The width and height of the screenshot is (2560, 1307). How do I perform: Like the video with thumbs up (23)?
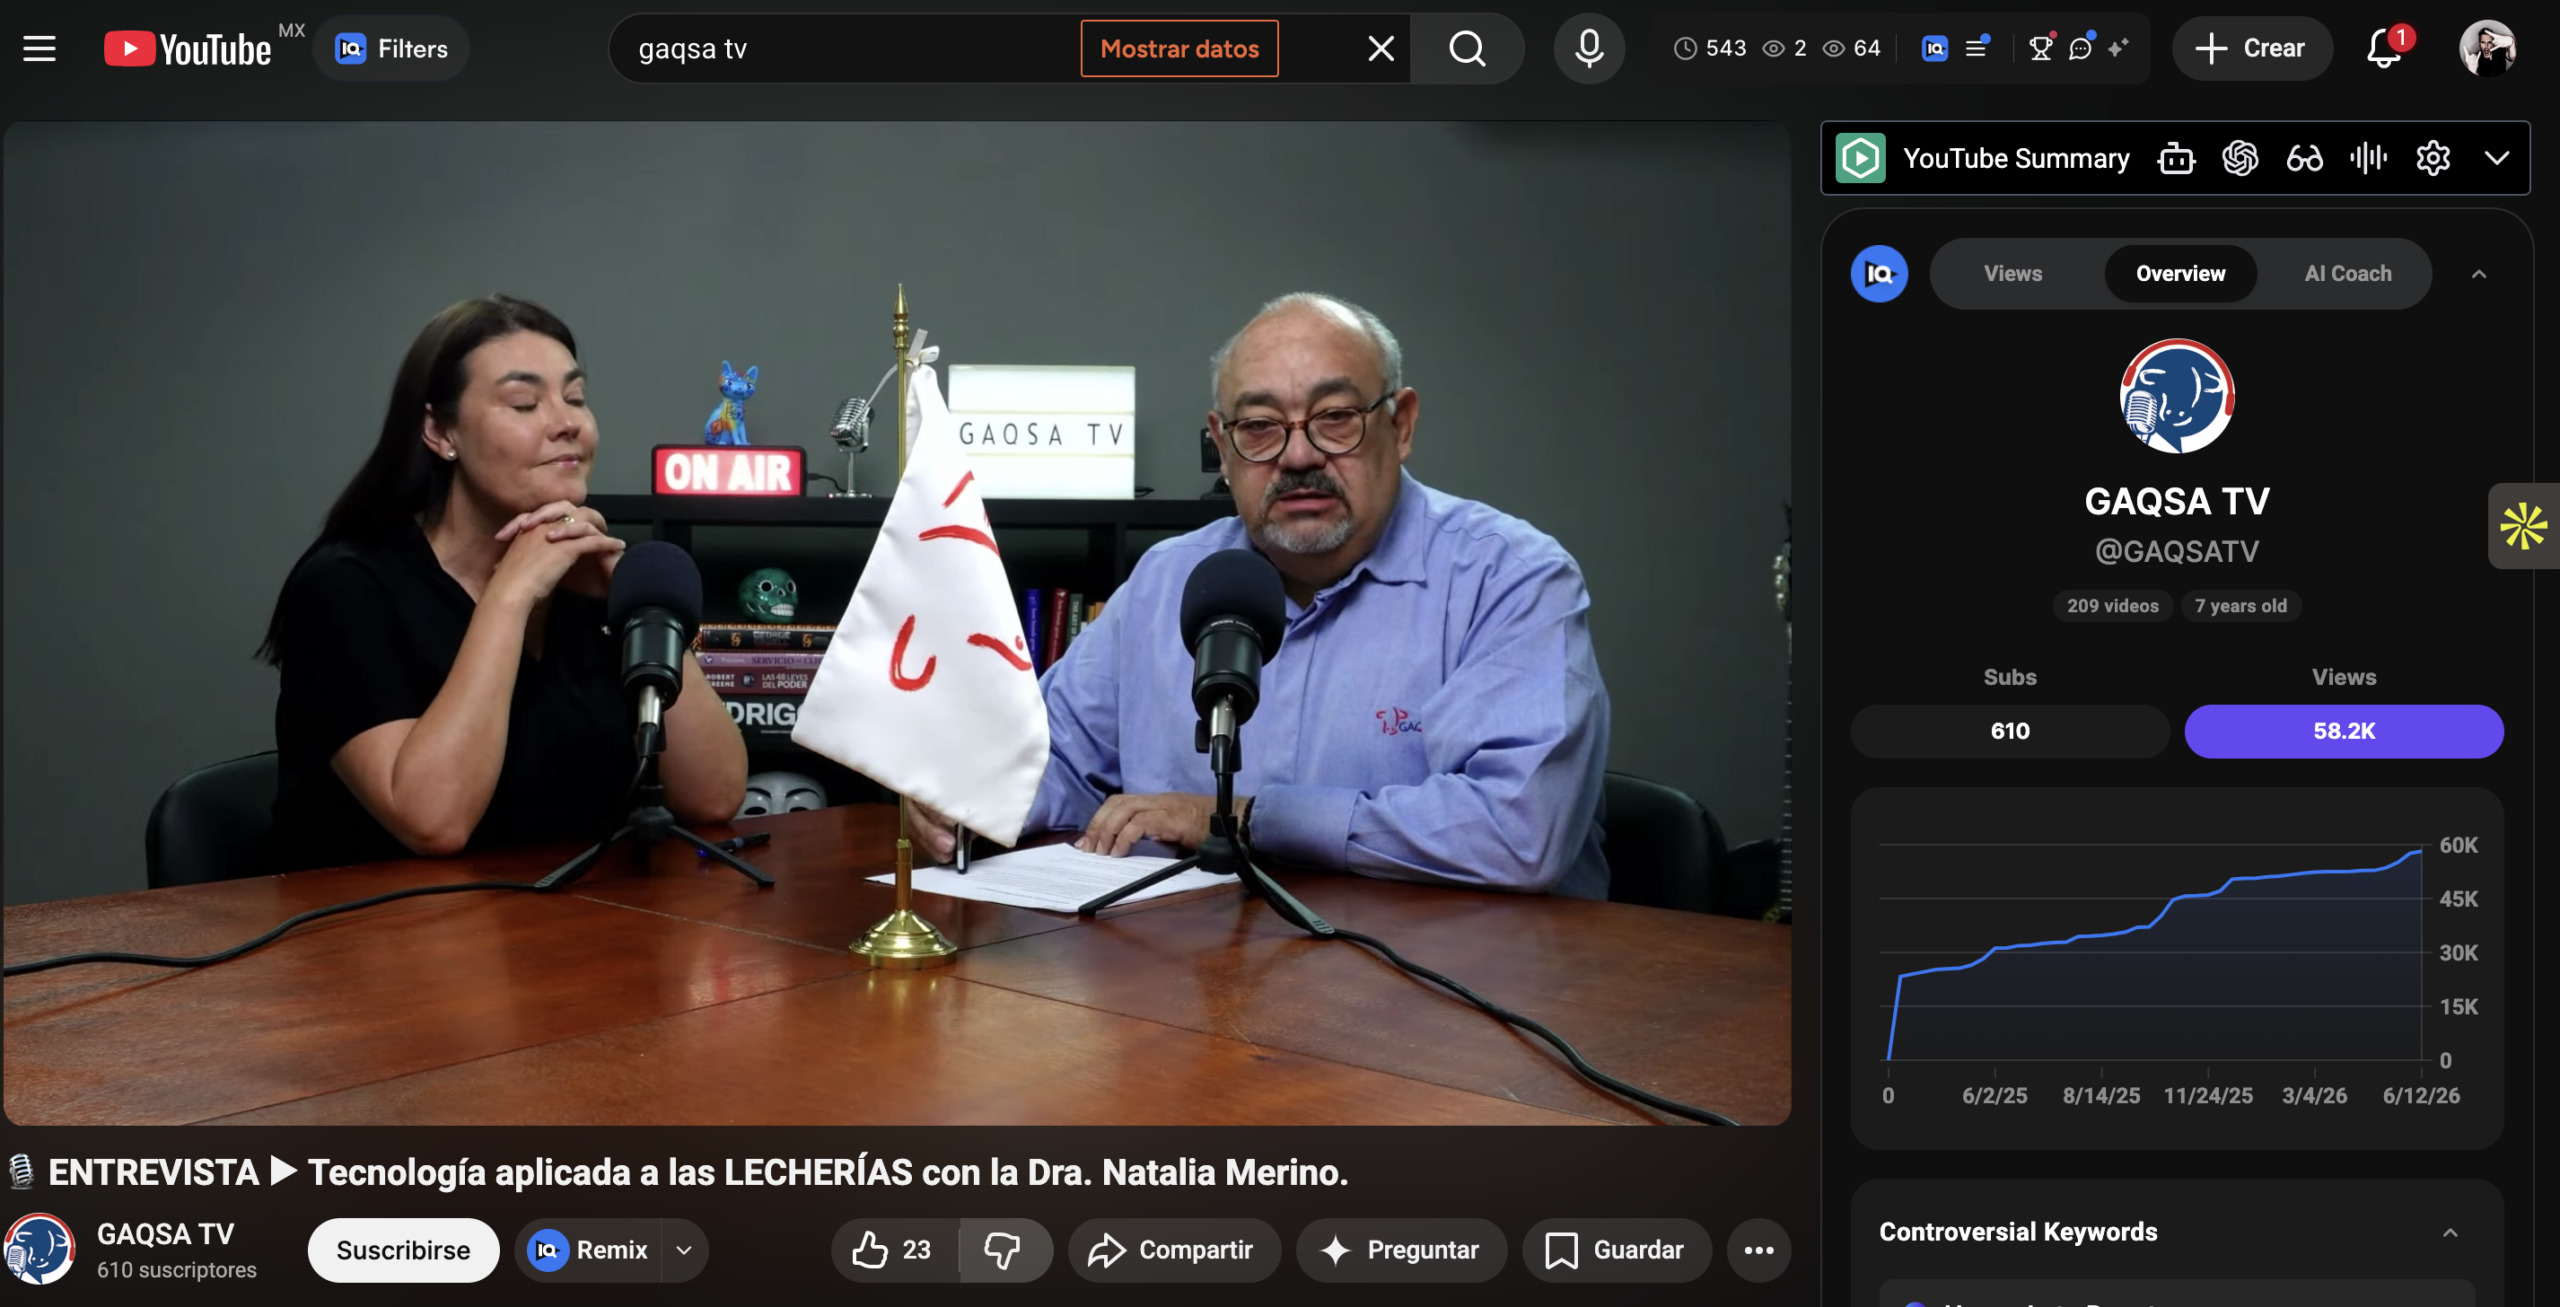[894, 1250]
